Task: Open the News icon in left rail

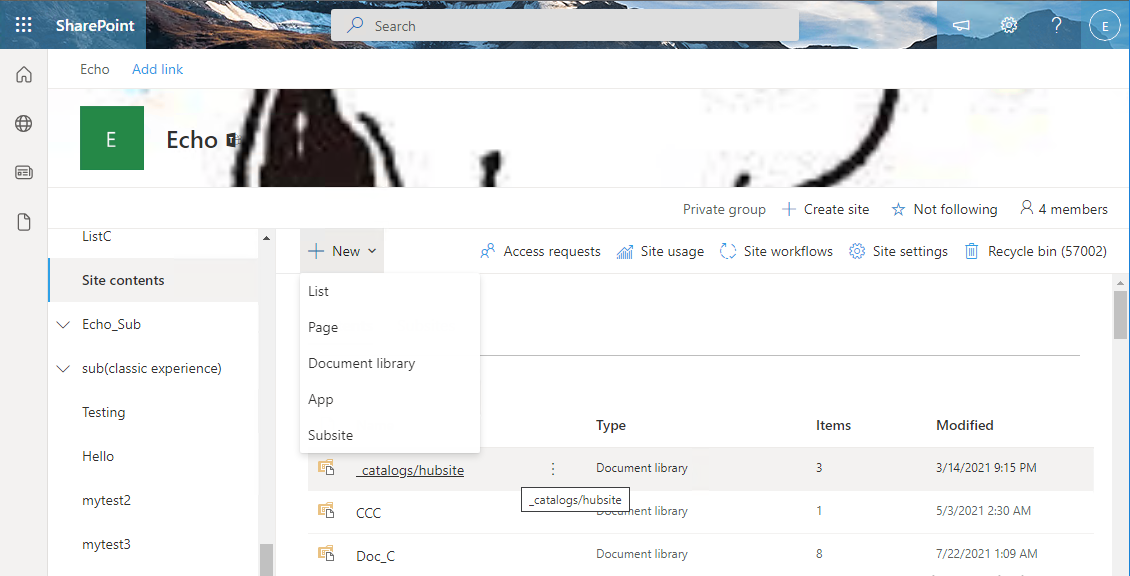Action: click(24, 173)
